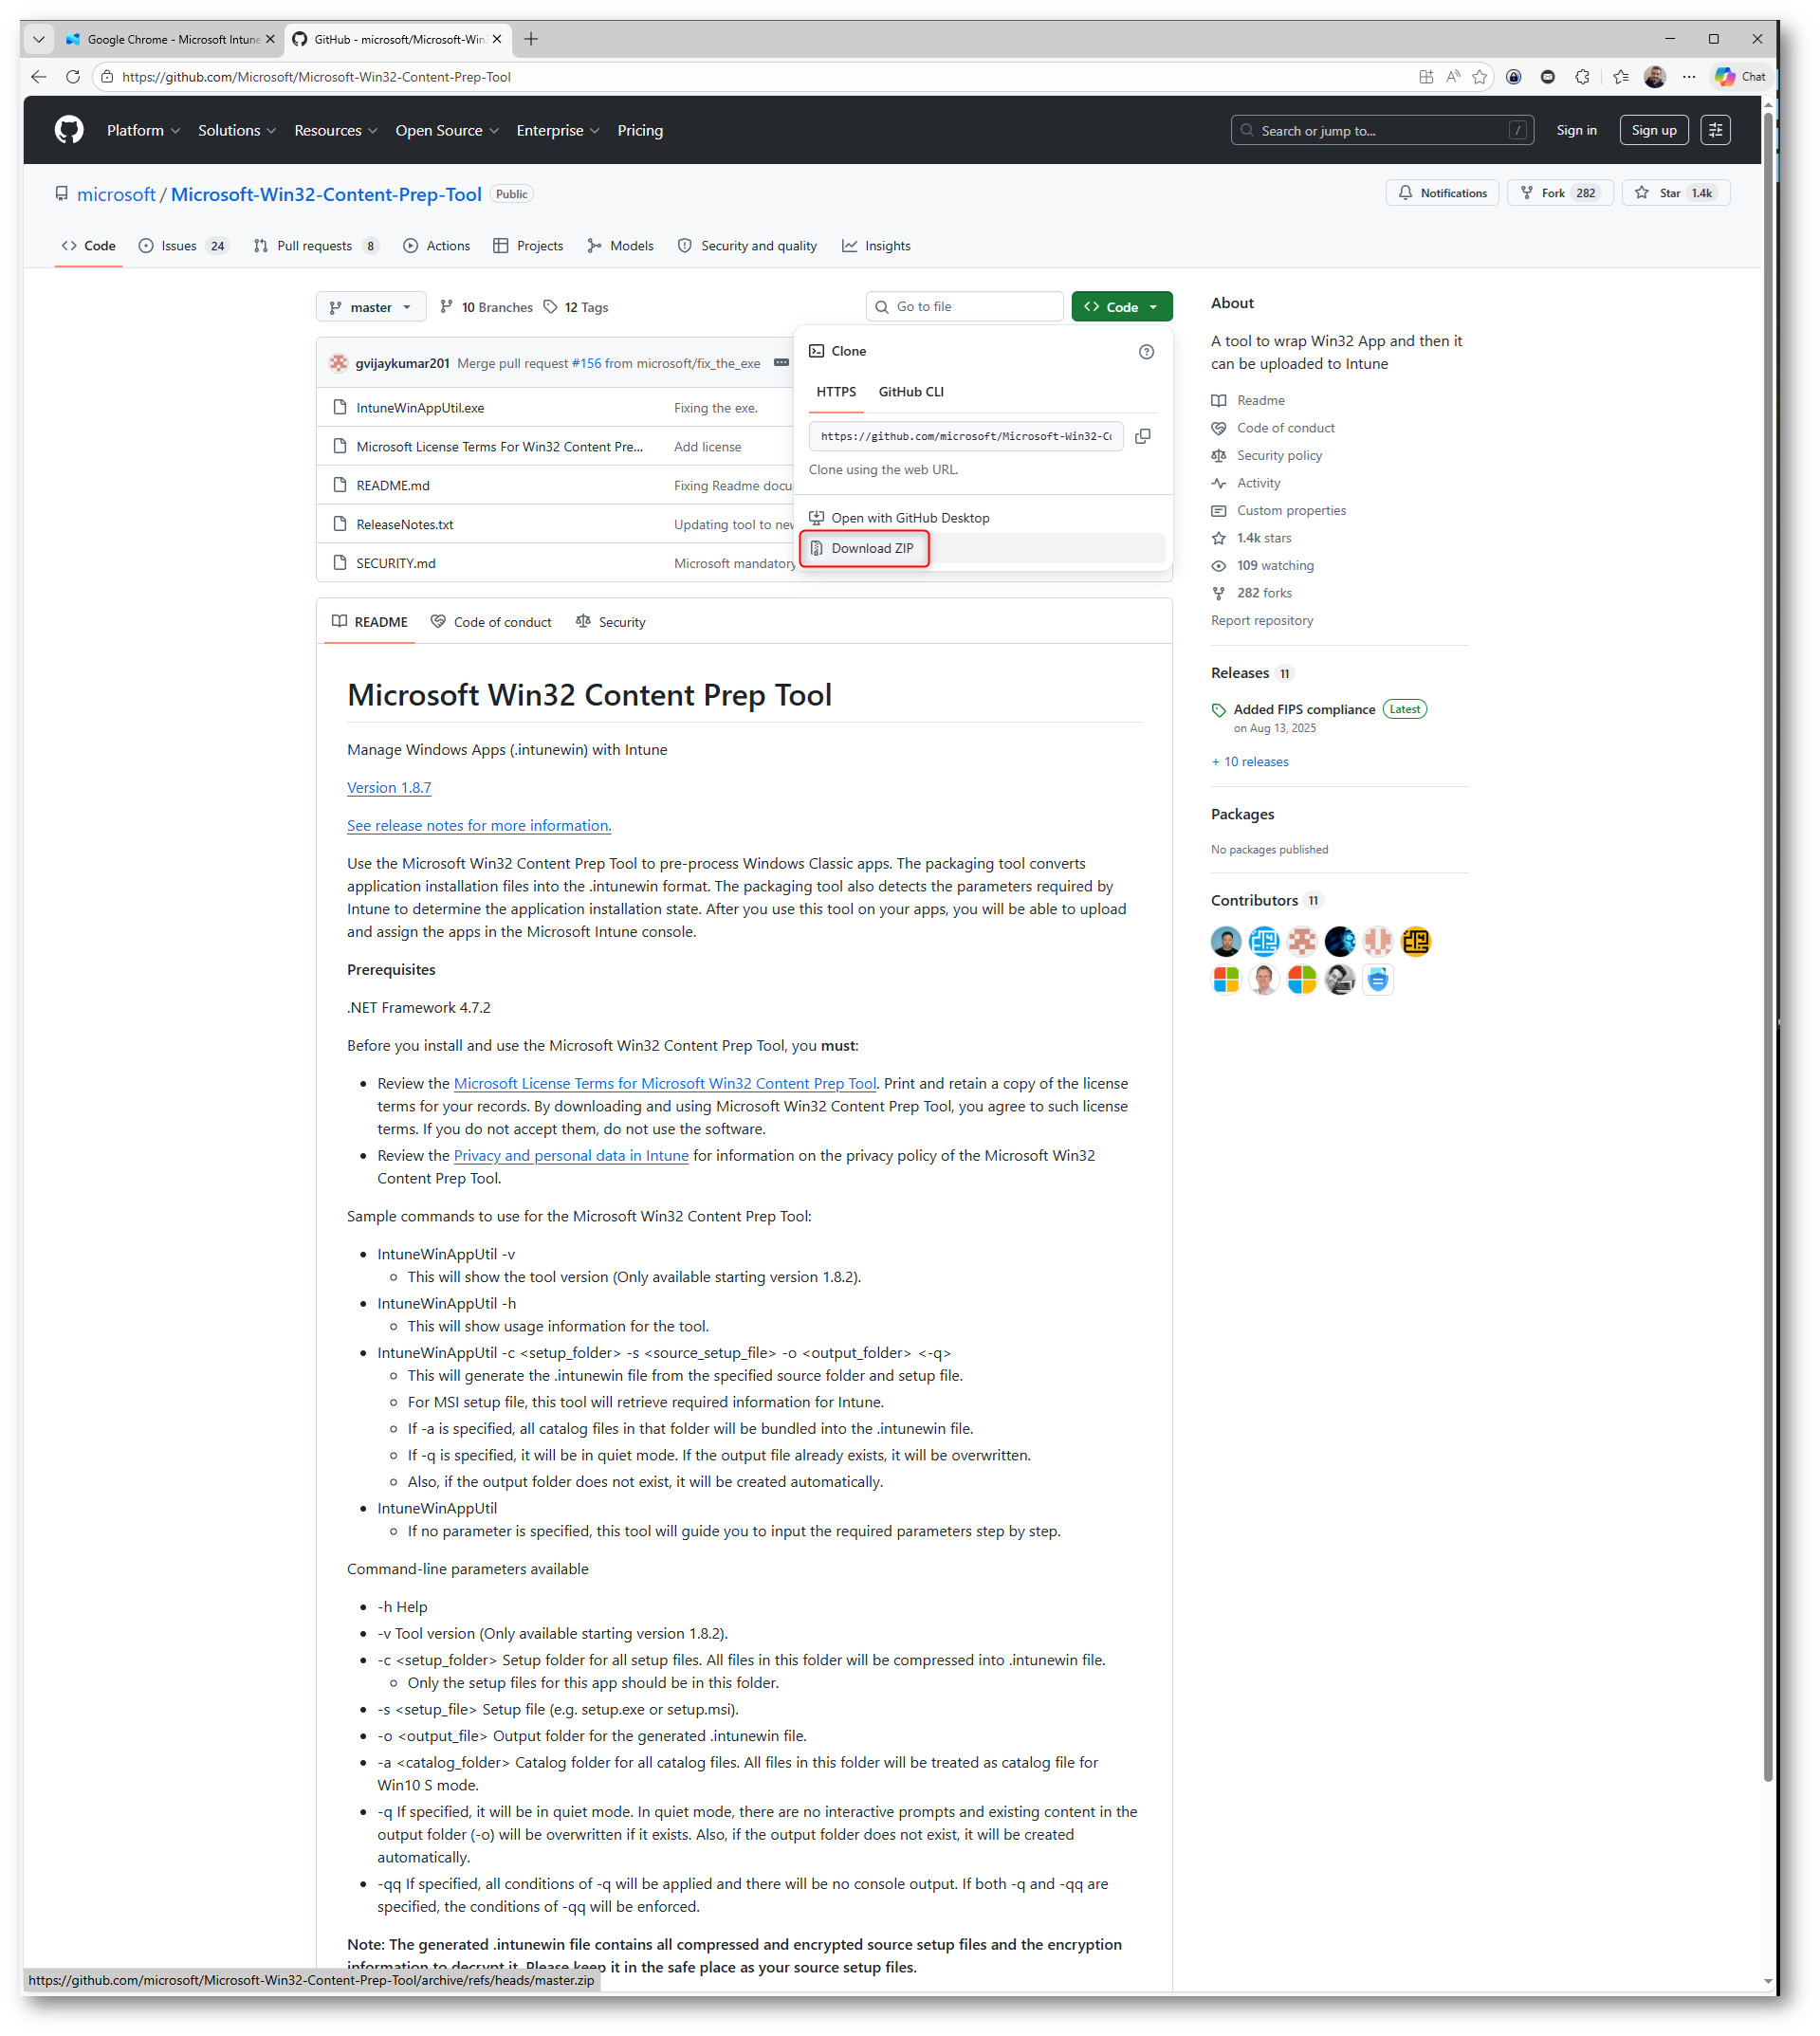Screen dimensions: 1820x2036
Task: Toggle the green Code dropdown button
Action: click(1122, 307)
